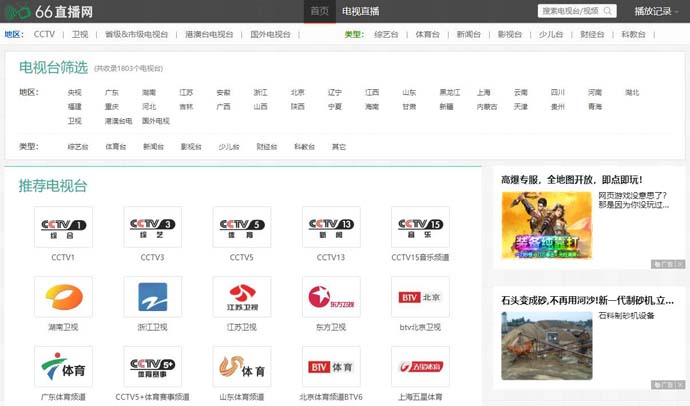This screenshot has height=406, width=690.
Task: Filter by region 央视
Action: [74, 92]
